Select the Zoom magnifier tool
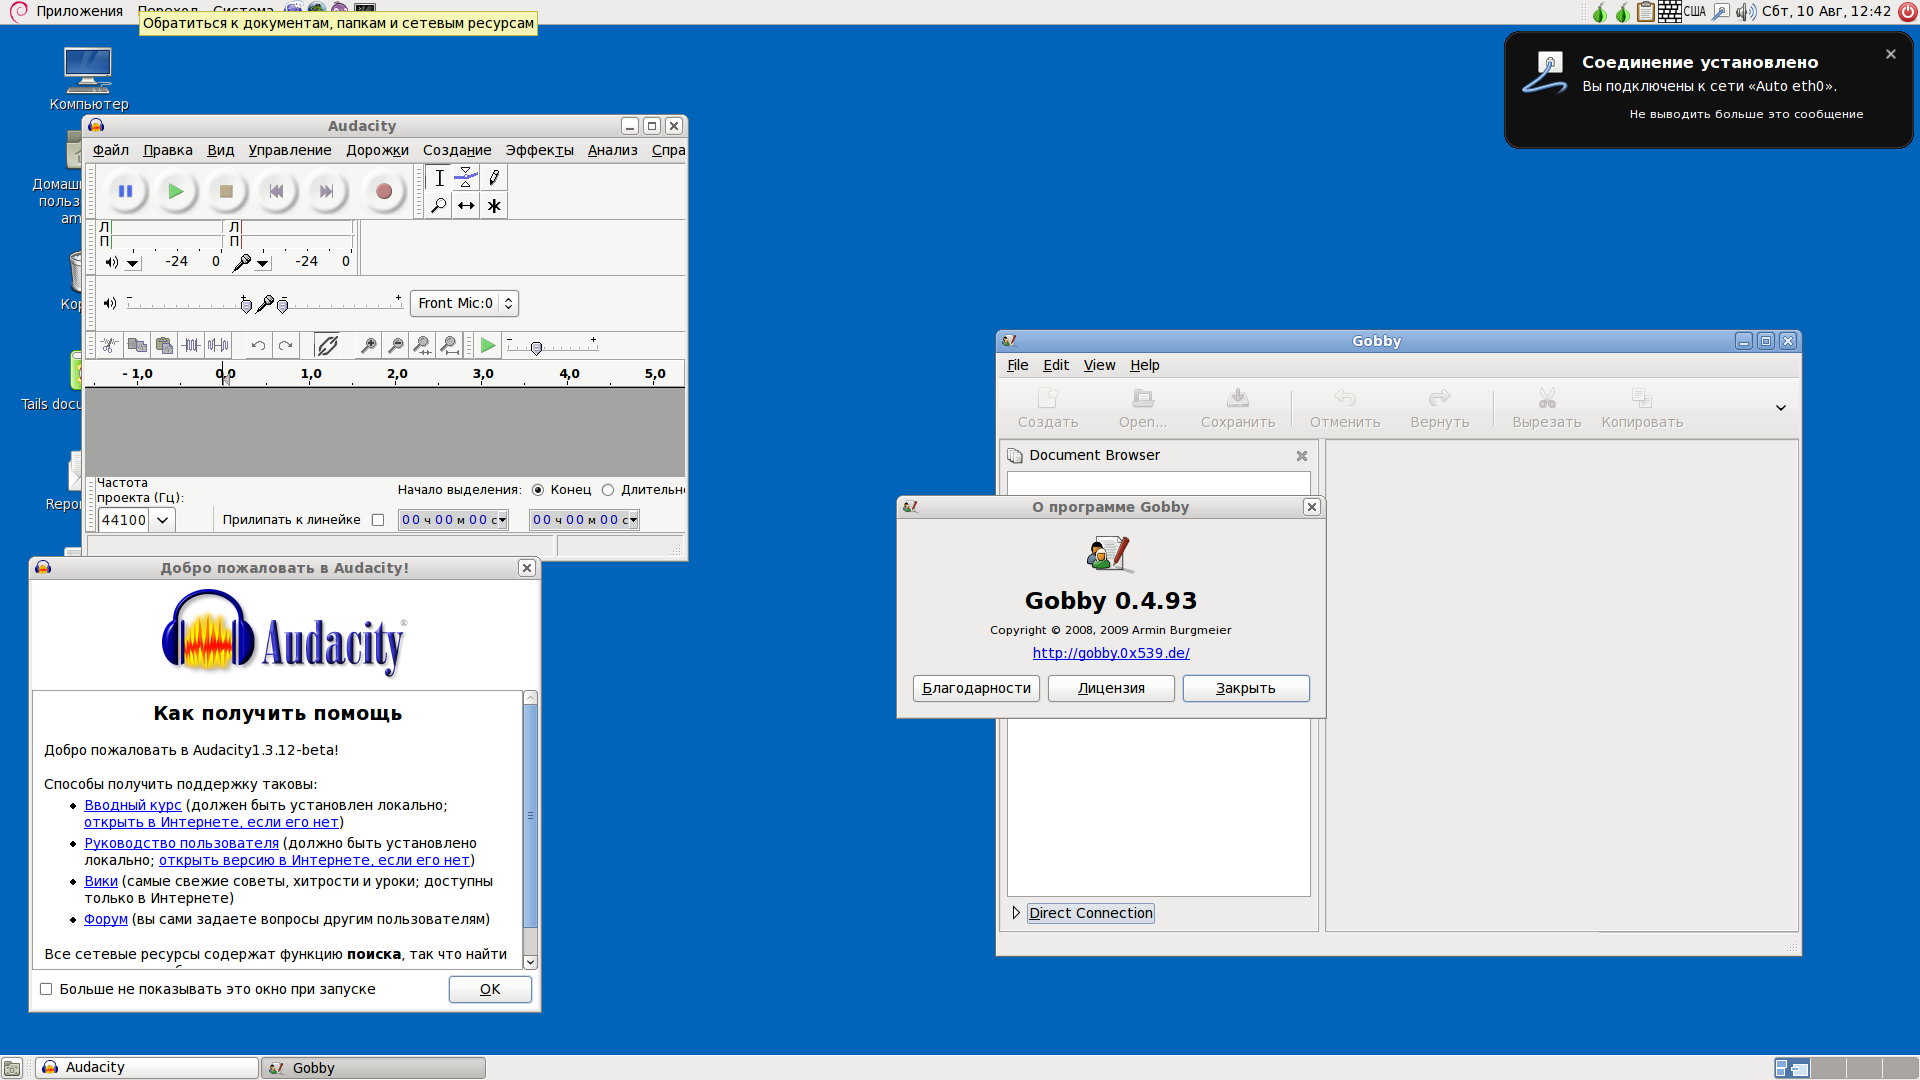The height and width of the screenshot is (1080, 1920). (x=439, y=205)
